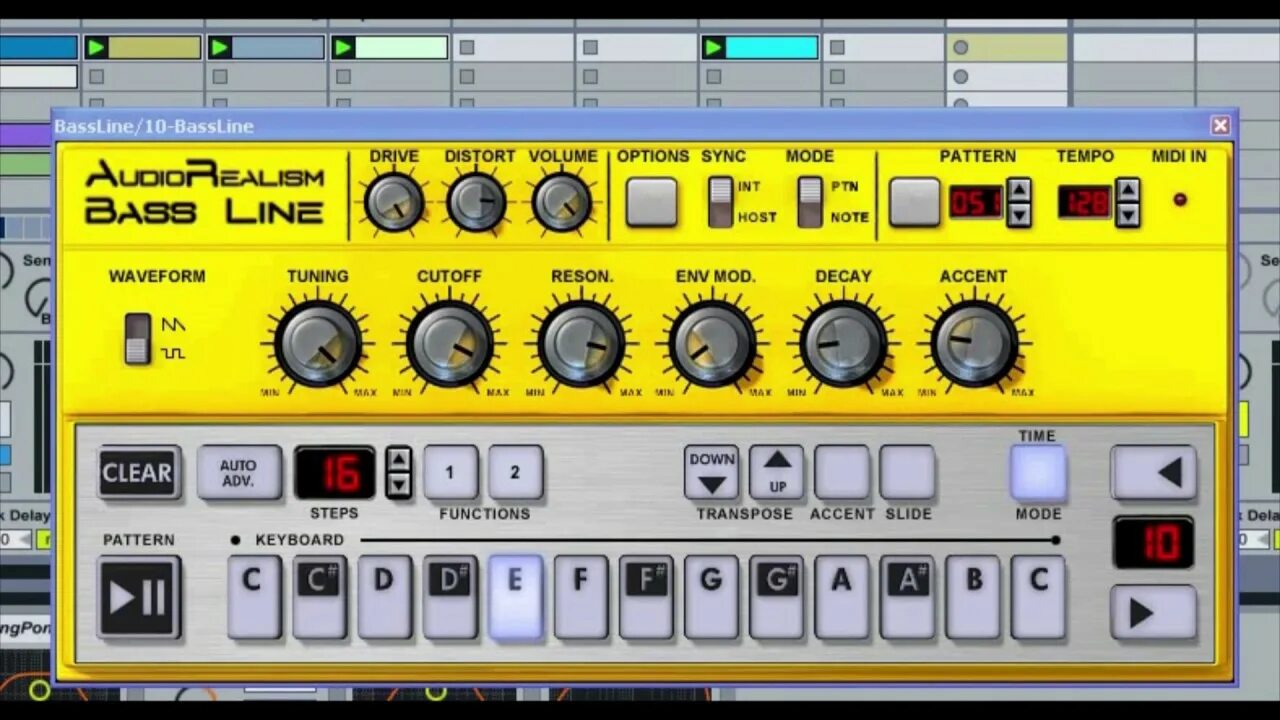Toggle the AUTO ADV. button

(x=238, y=472)
